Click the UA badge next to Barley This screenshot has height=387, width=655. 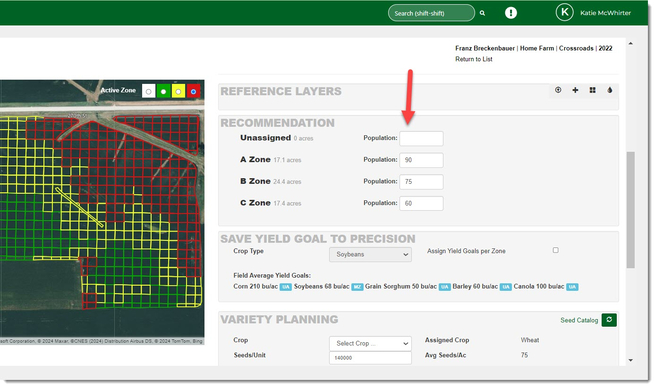point(505,287)
